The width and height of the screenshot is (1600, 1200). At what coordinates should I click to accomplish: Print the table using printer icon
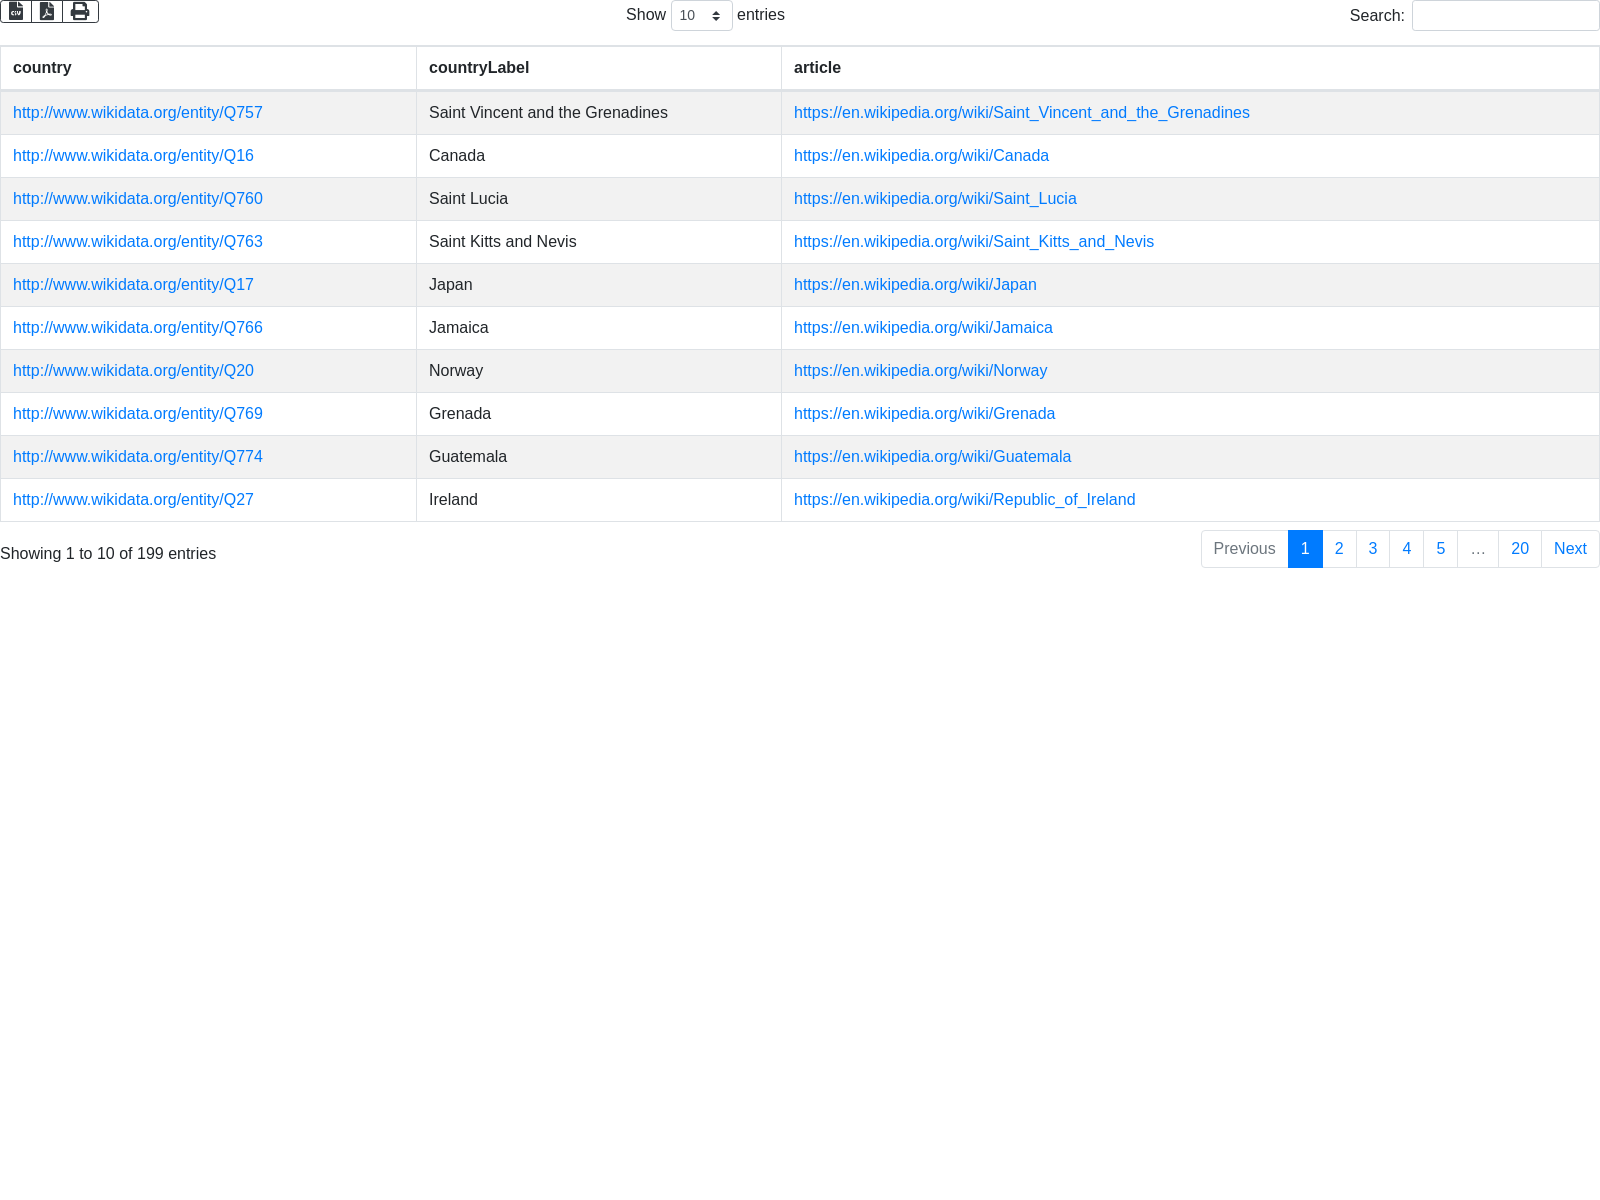tap(80, 11)
